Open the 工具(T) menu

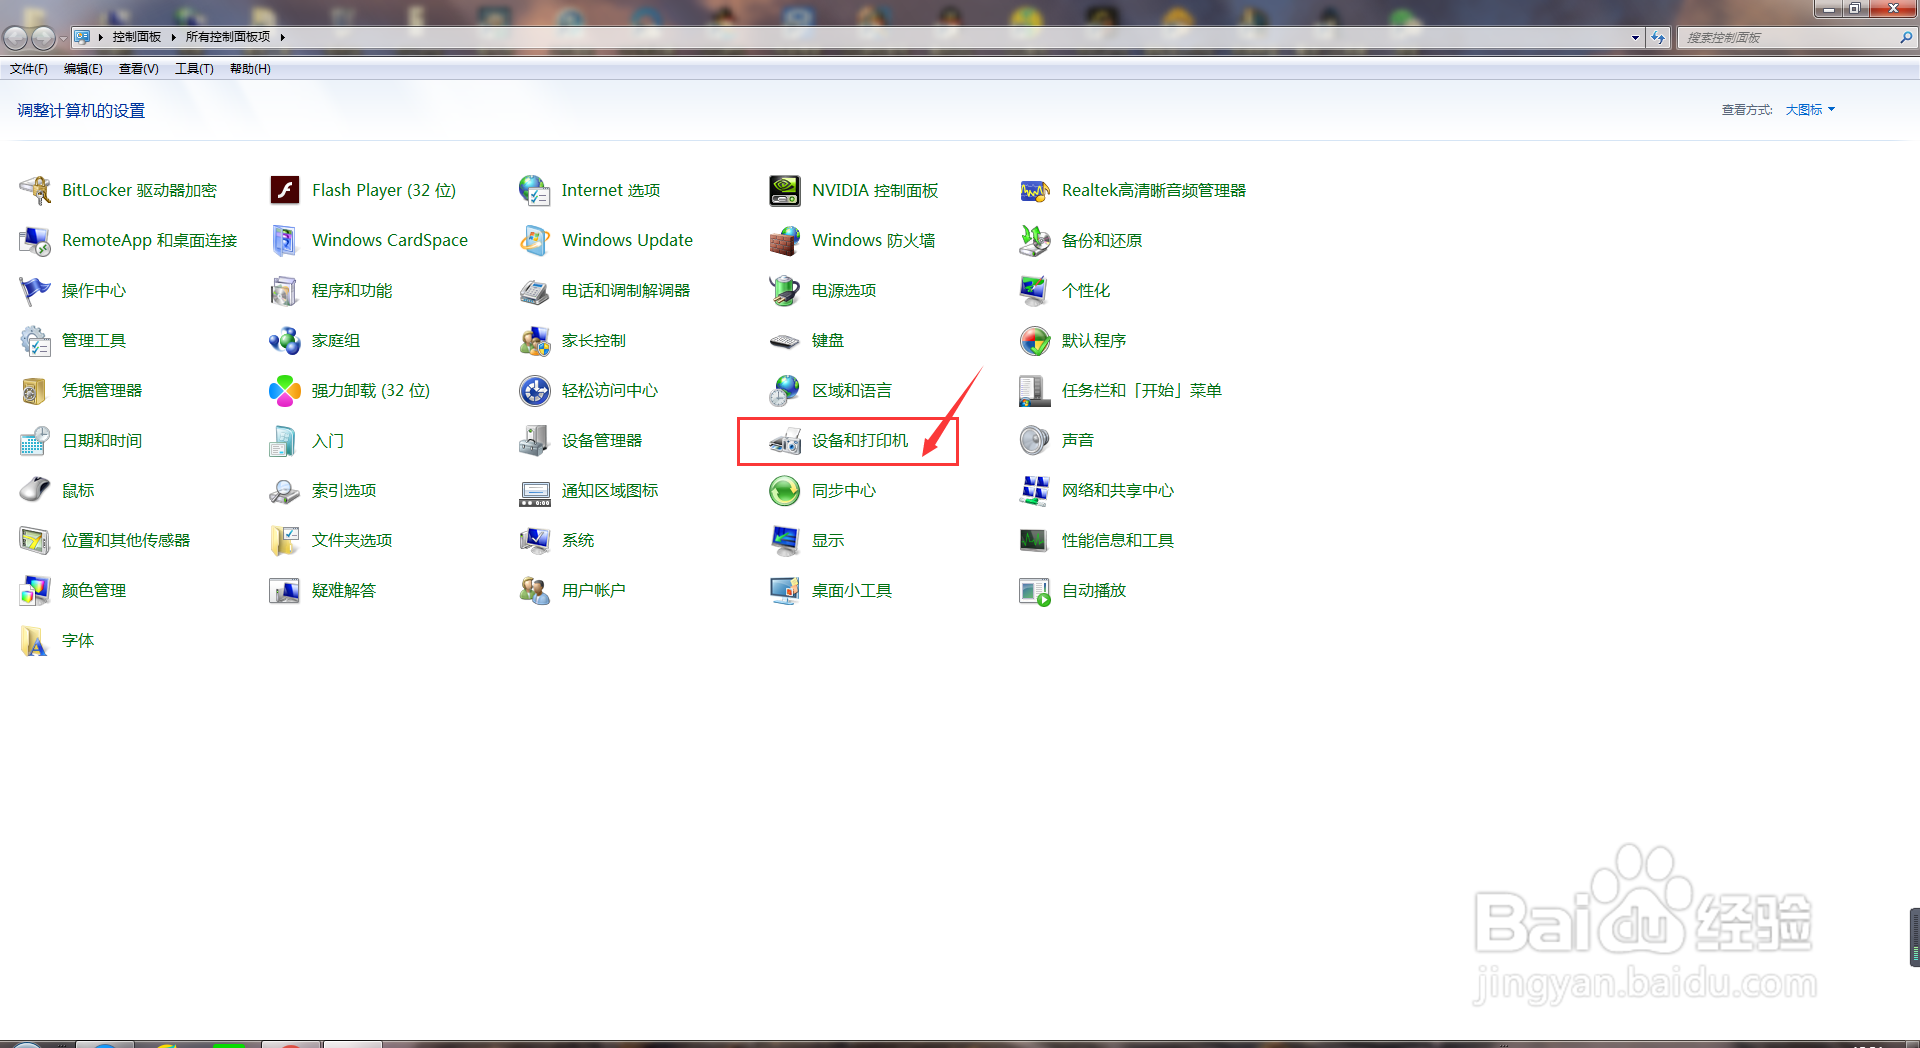194,69
